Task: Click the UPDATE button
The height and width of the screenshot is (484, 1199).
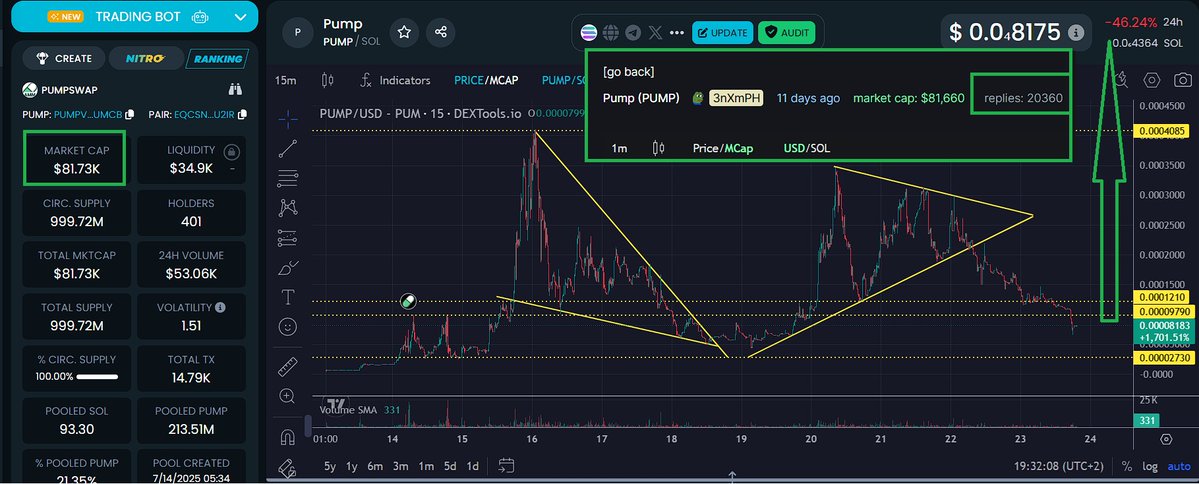Action: point(723,33)
